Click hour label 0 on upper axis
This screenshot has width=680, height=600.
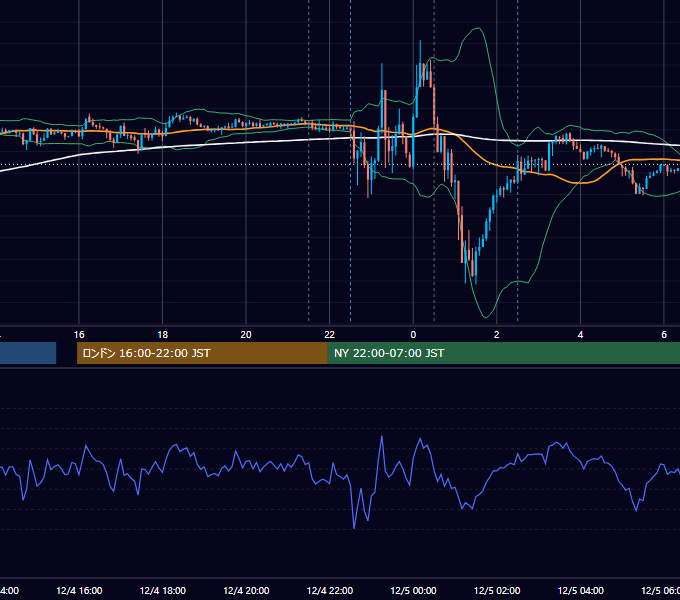click(x=413, y=335)
